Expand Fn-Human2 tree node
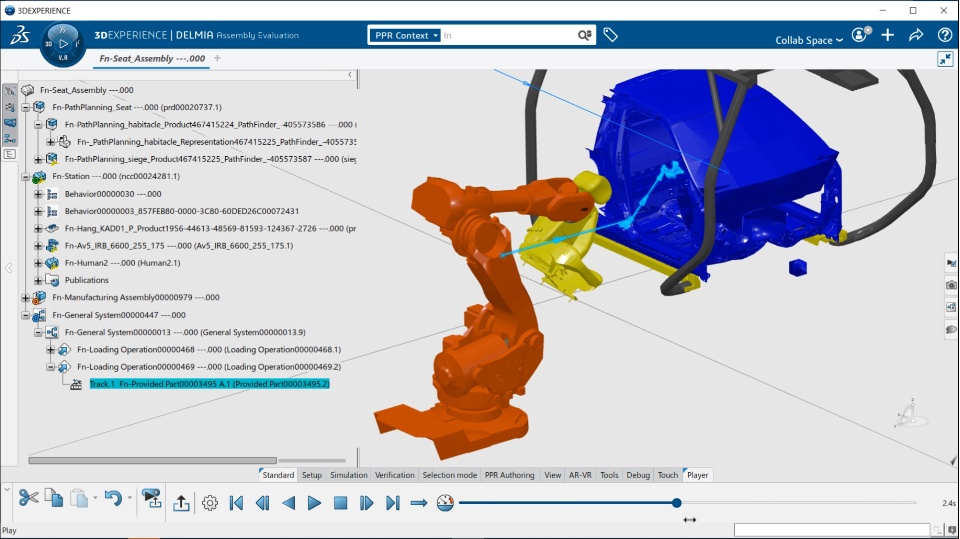The width and height of the screenshot is (960, 539). click(38, 263)
